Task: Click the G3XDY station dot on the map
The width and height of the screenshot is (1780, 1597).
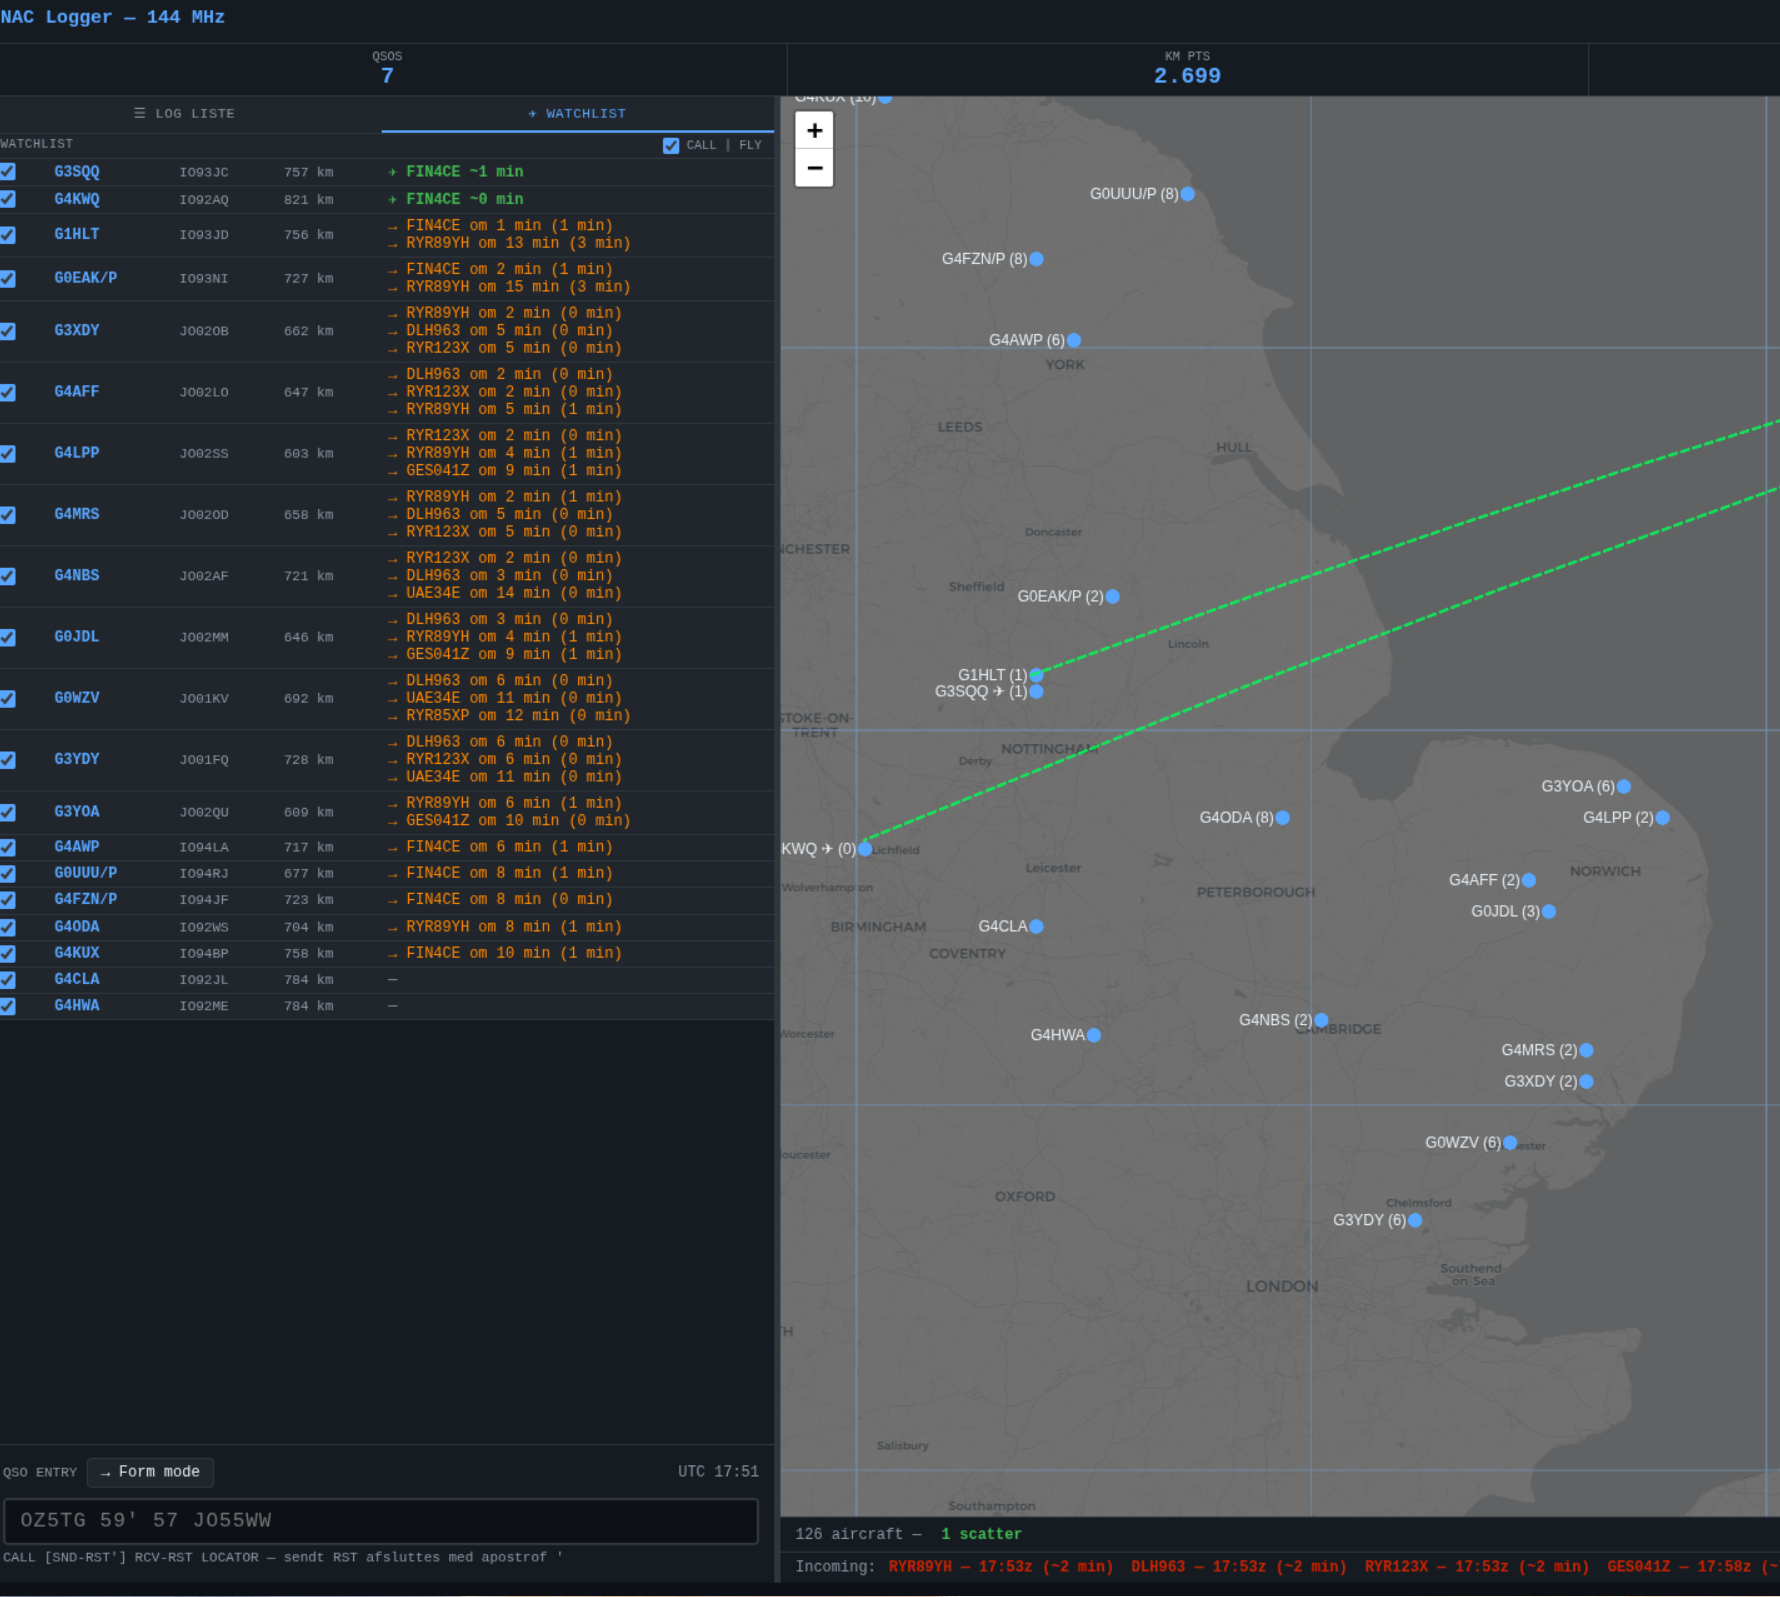Action: tap(1586, 1081)
